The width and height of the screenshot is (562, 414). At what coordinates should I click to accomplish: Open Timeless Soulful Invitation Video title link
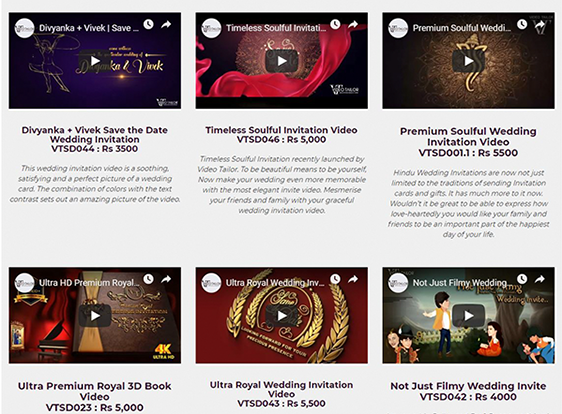tap(281, 130)
